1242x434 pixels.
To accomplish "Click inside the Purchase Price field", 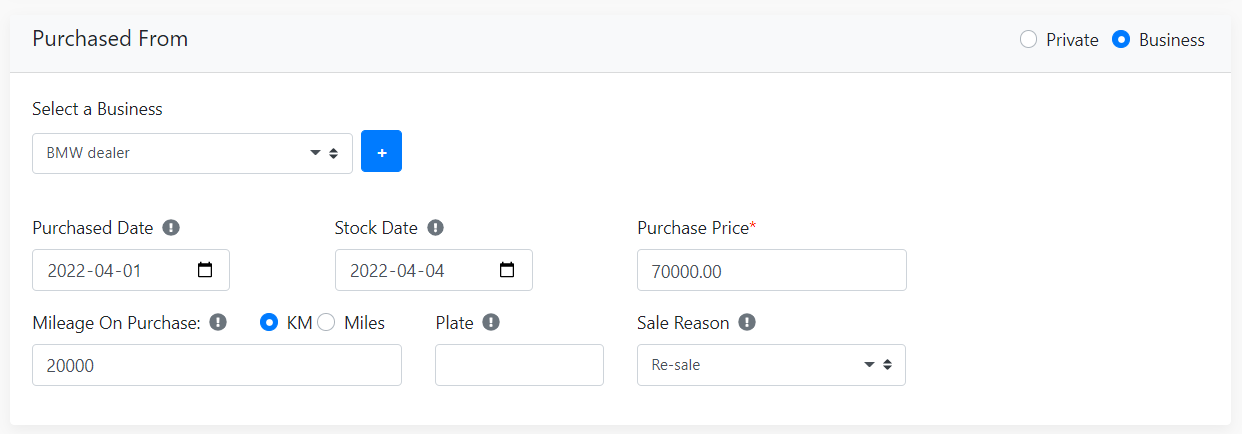I will pyautogui.click(x=771, y=270).
